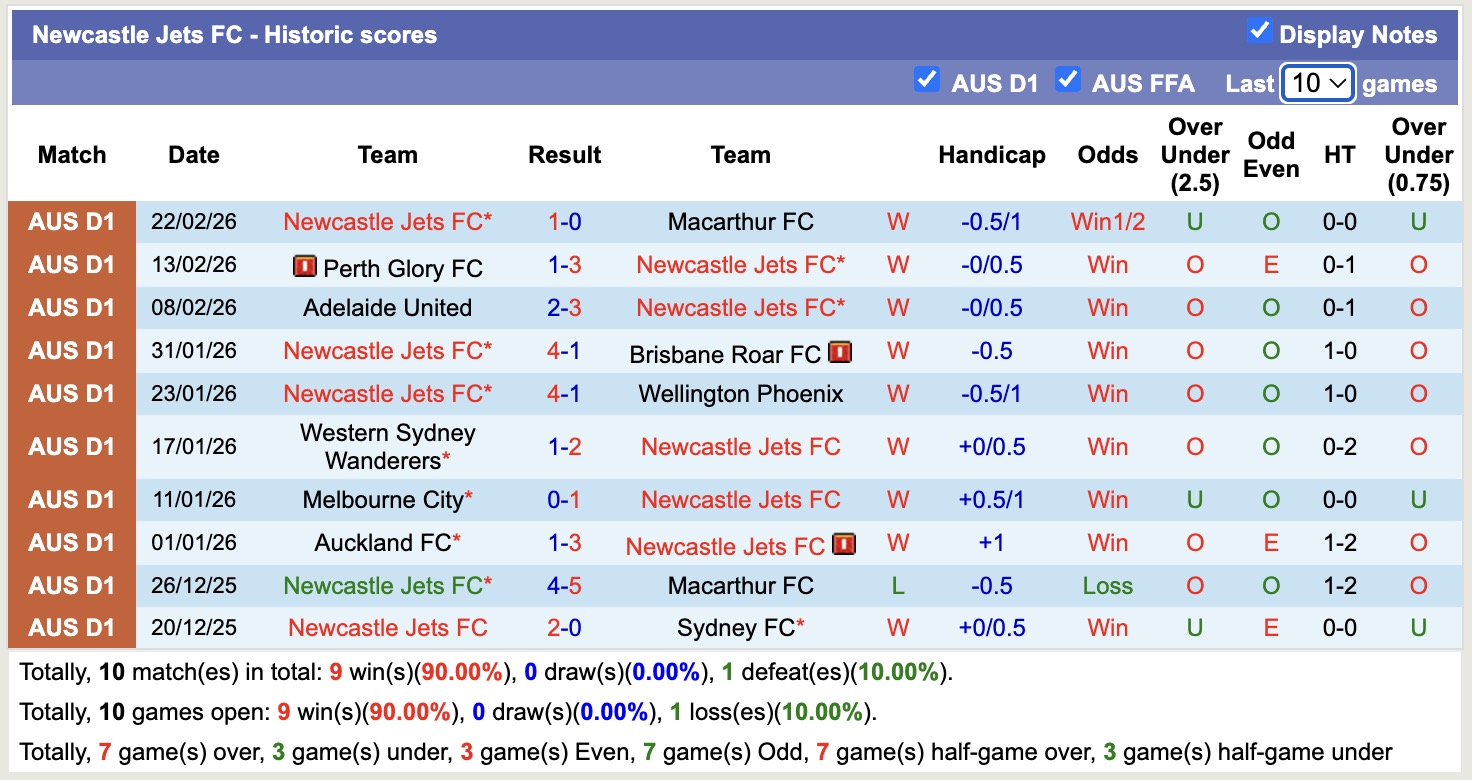
Task: Click the AUS D1 badge on the 20/12/25 row
Action: coord(73,627)
